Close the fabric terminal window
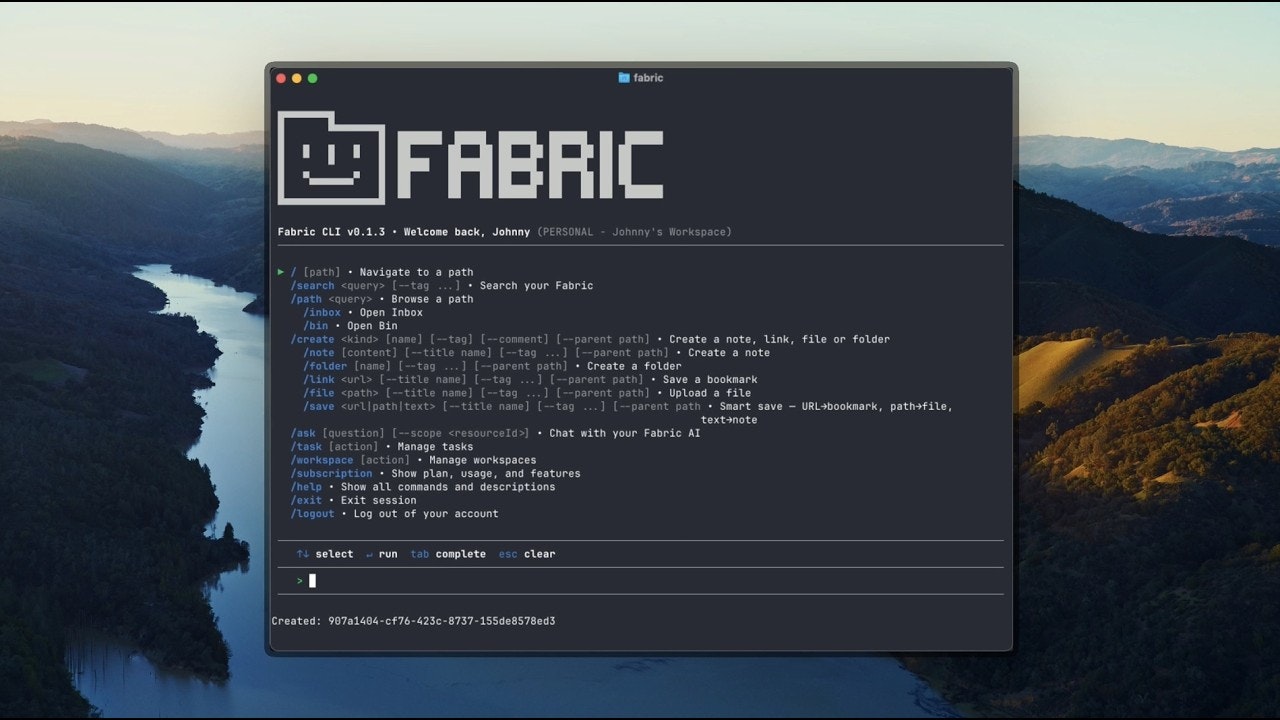Screen dimensions: 1280x720 pyautogui.click(x=281, y=78)
